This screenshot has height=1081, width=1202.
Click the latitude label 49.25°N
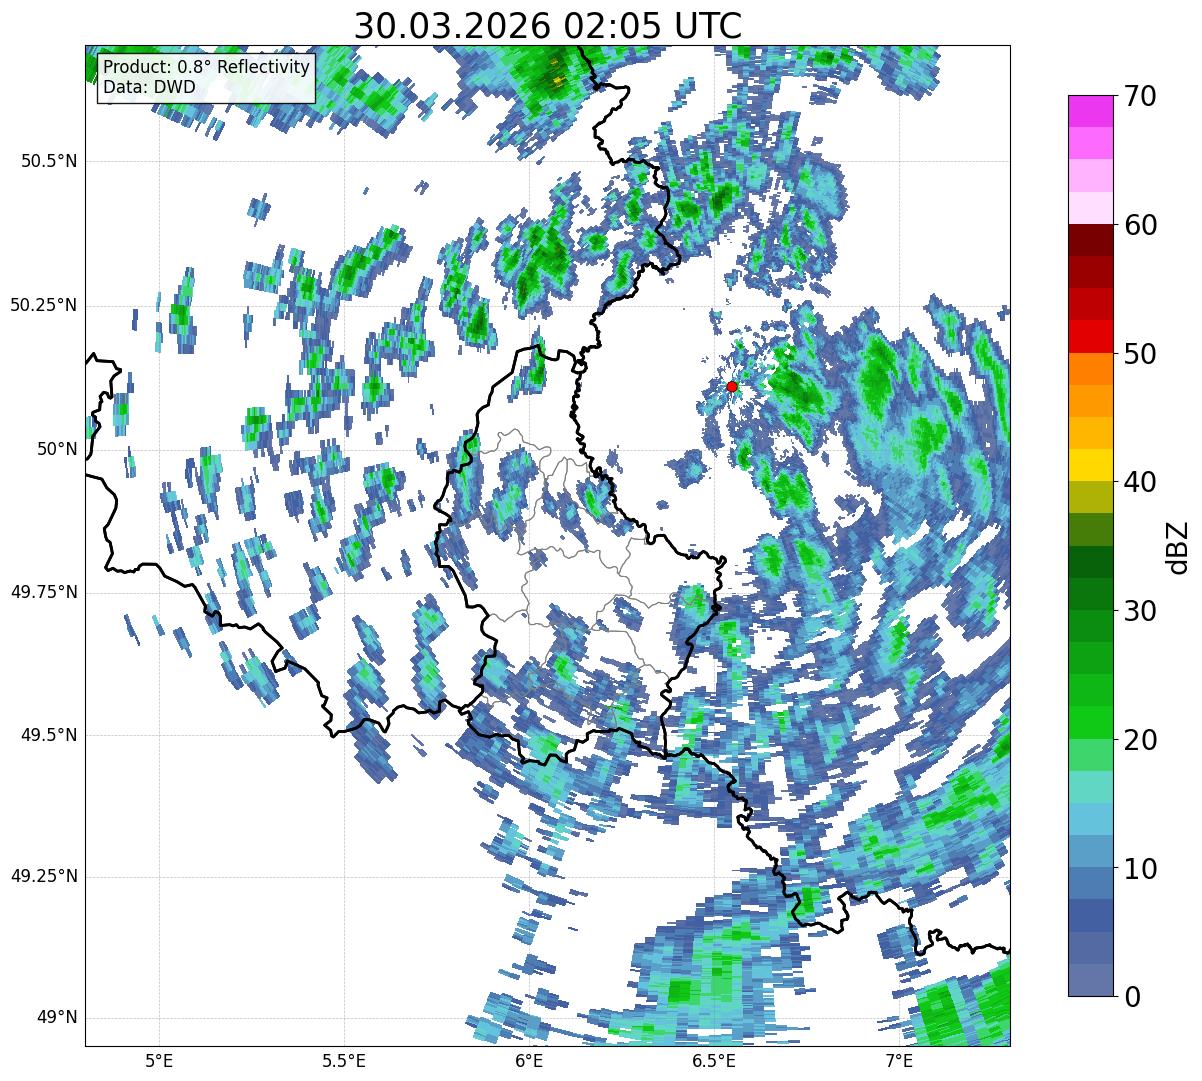[x=43, y=877]
